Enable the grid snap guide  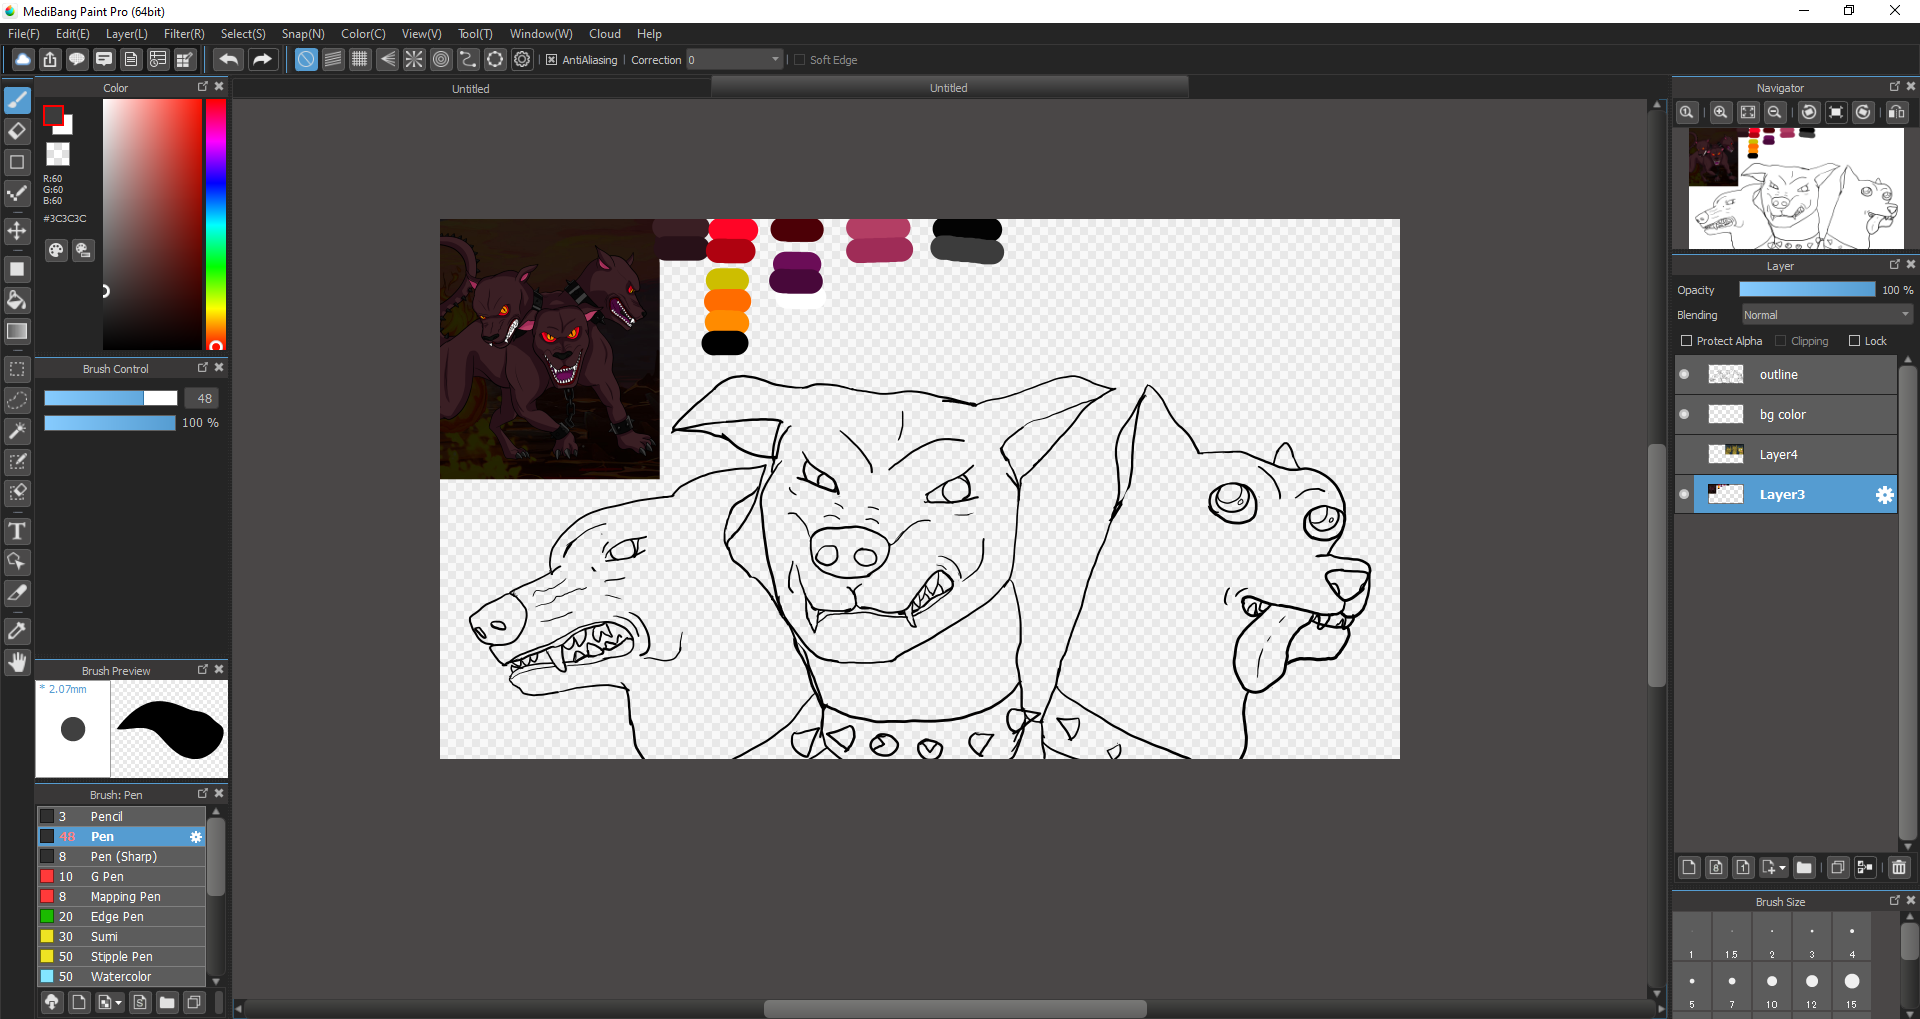(360, 60)
